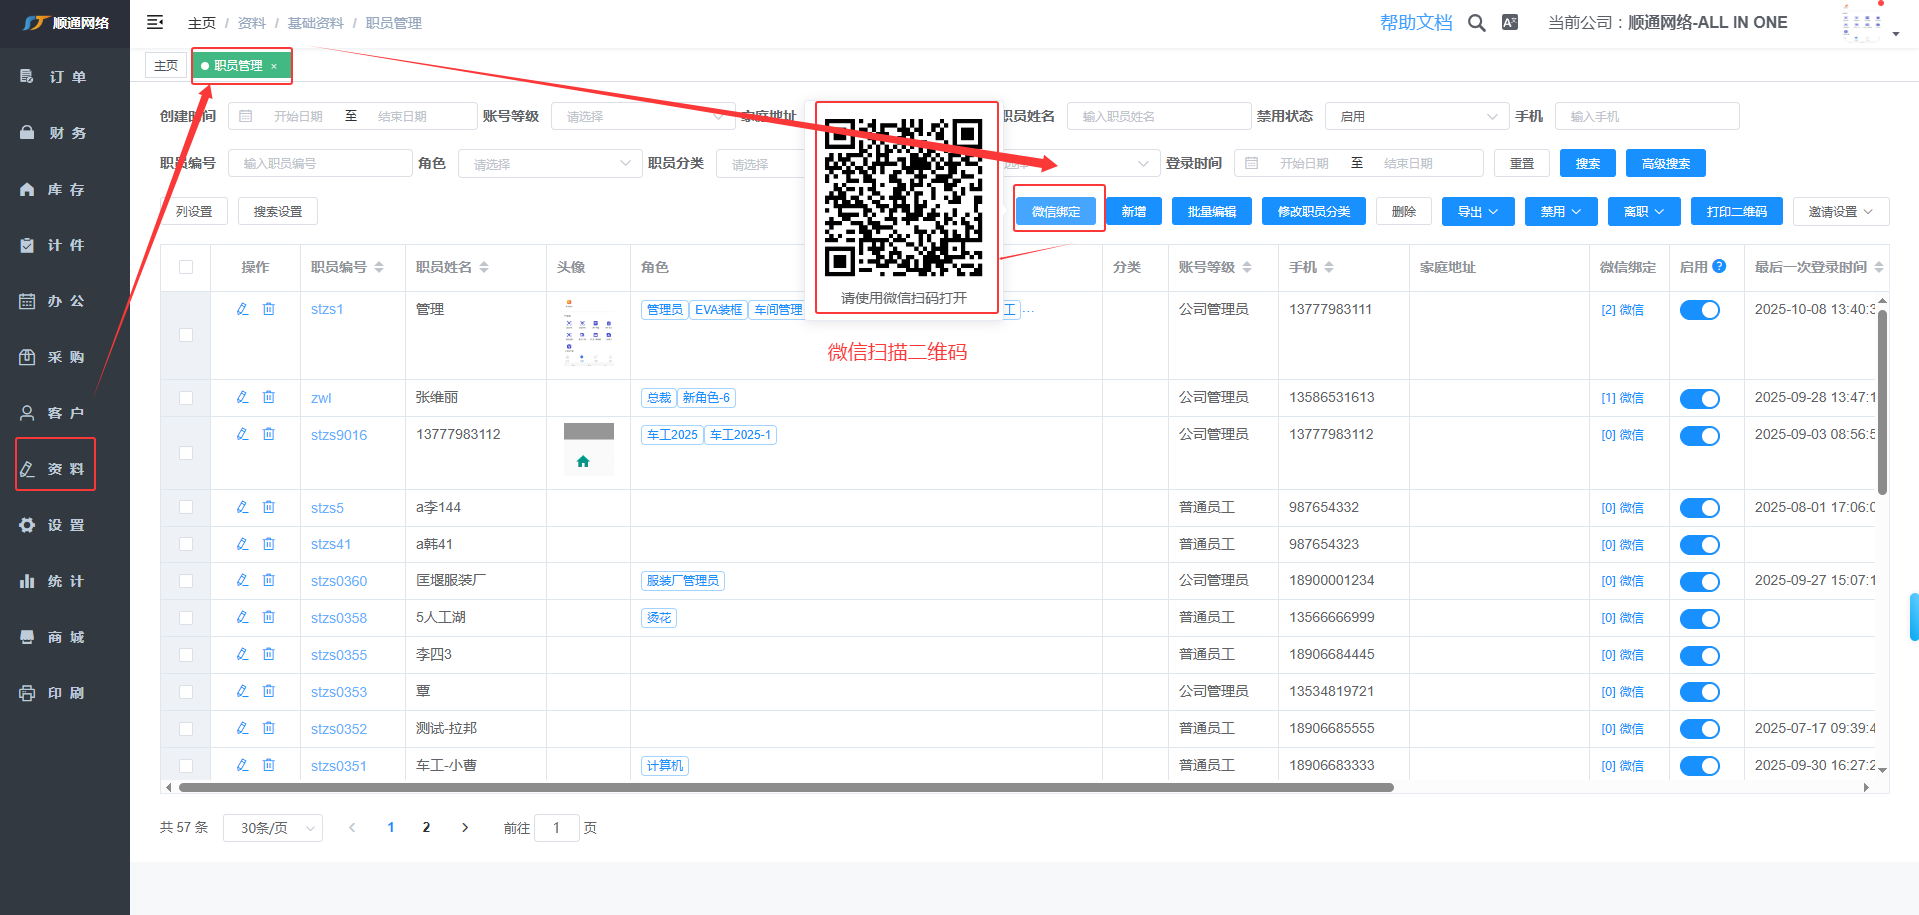Collapse the sidebar with the hamburger icon
1919x915 pixels.
coord(155,22)
